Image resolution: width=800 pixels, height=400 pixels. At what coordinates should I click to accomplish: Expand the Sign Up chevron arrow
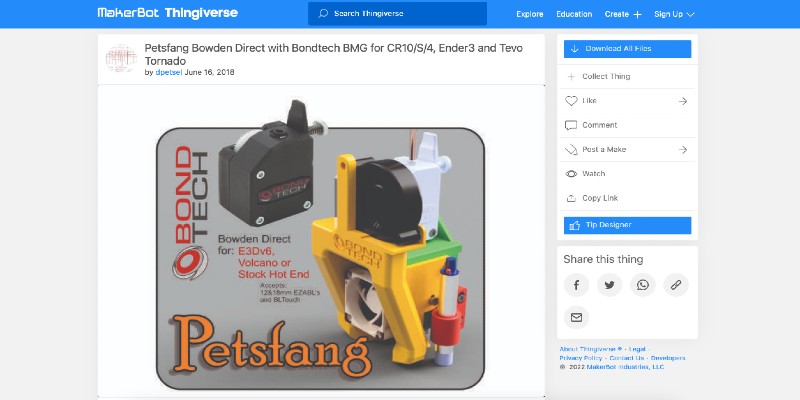[x=691, y=15]
